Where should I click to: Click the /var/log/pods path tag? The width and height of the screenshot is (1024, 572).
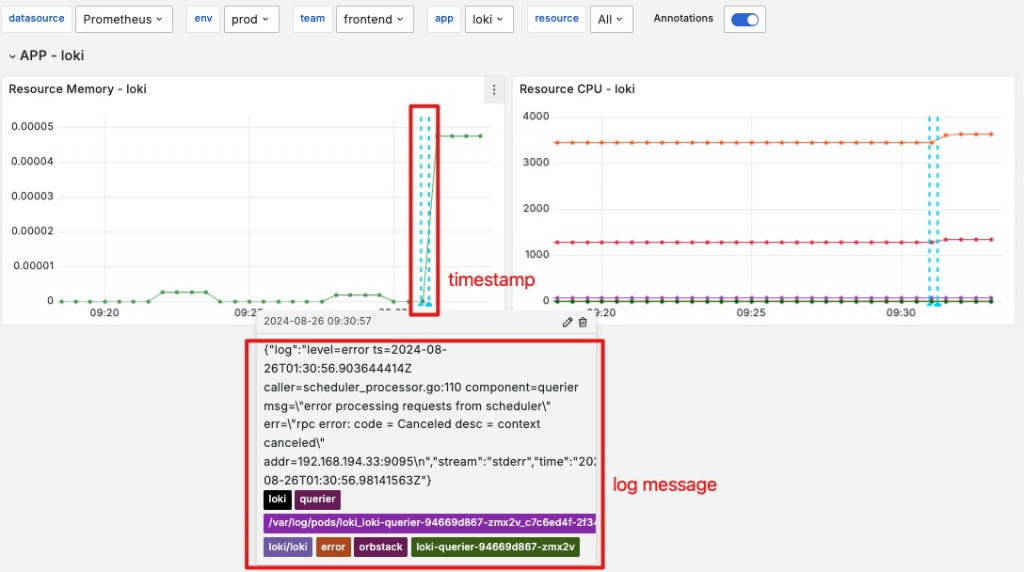430,523
